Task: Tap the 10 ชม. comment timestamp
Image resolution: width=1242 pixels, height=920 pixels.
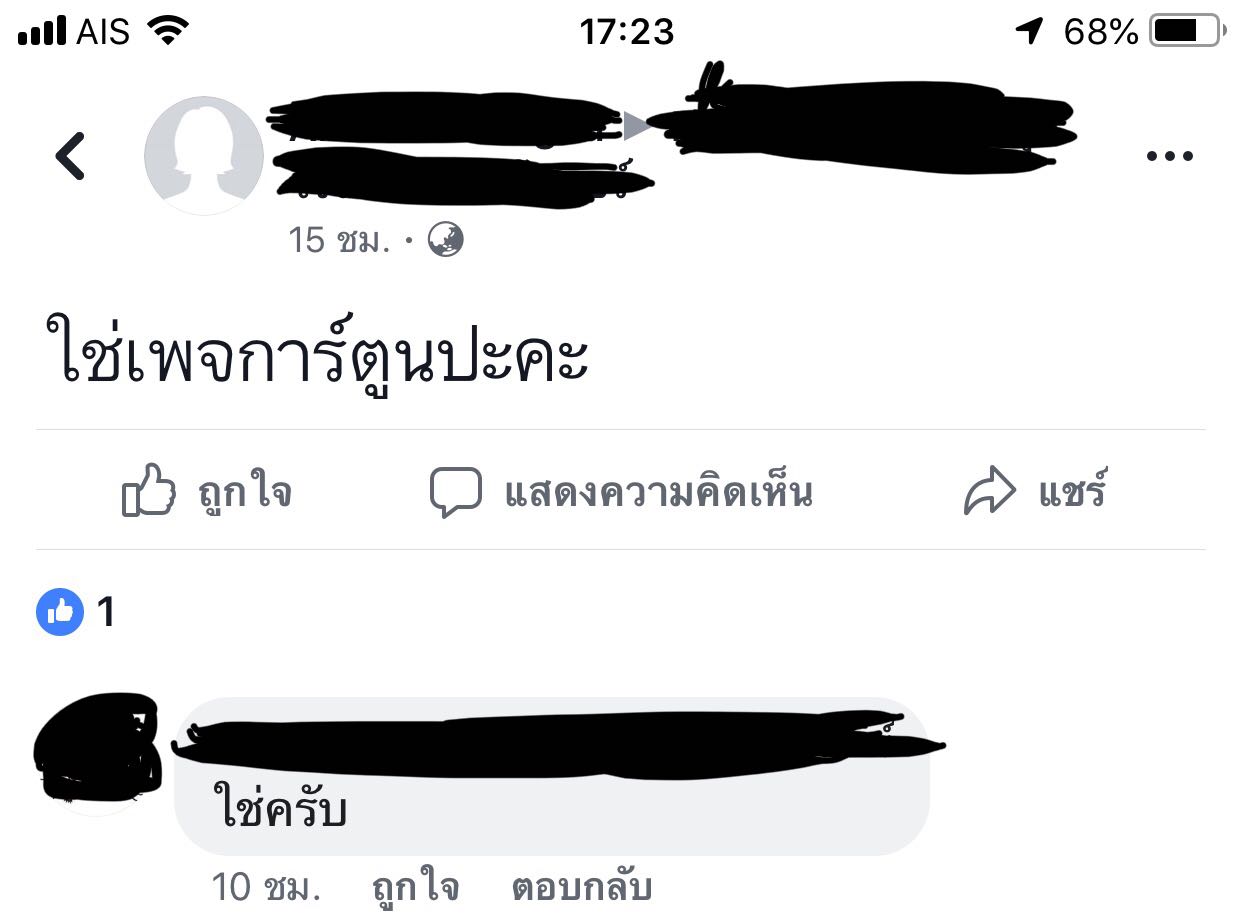Action: [x=266, y=887]
